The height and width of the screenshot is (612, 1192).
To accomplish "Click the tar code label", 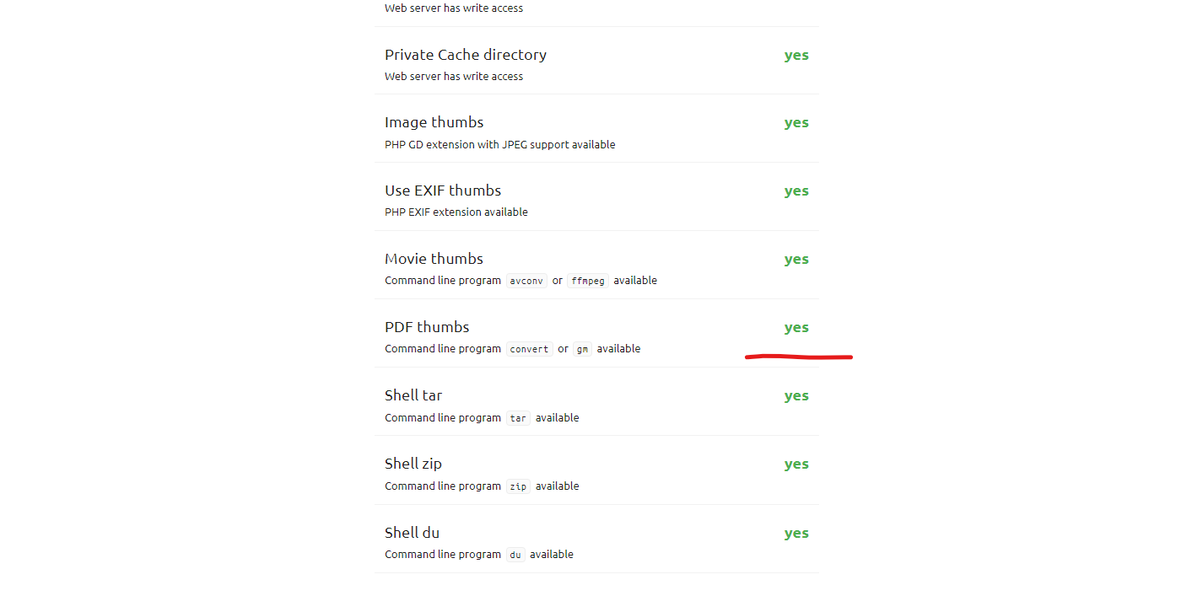I will (x=518, y=418).
